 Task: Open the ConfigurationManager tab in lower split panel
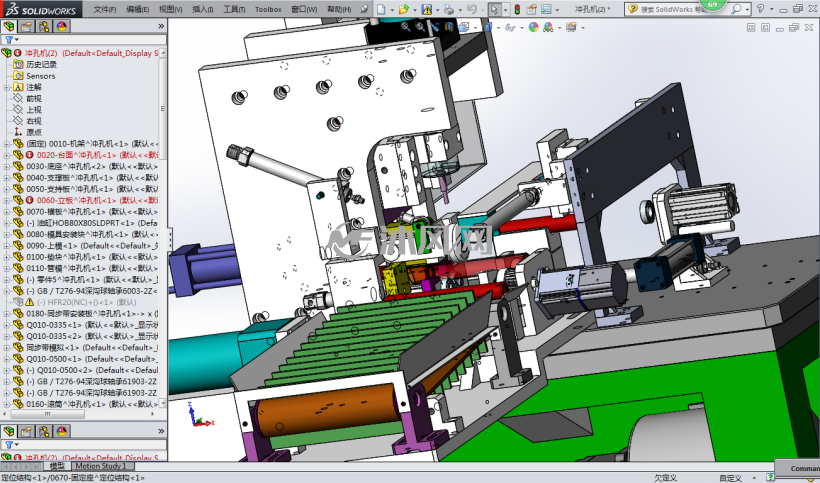pos(44,431)
